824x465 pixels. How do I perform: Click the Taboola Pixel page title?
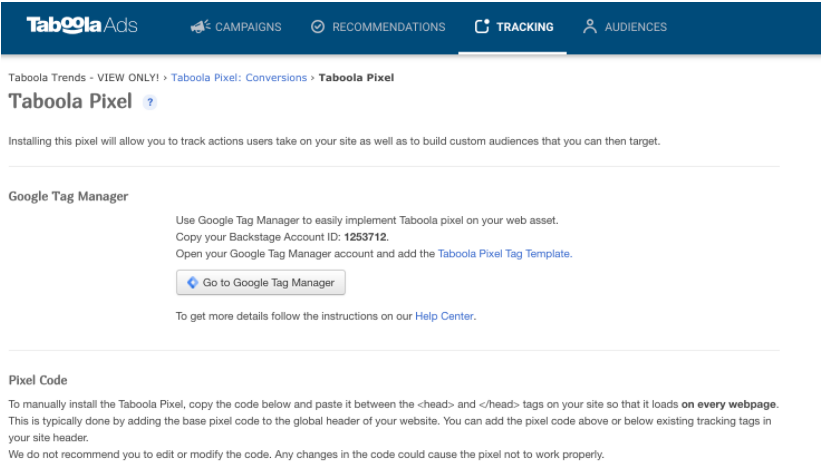70,101
